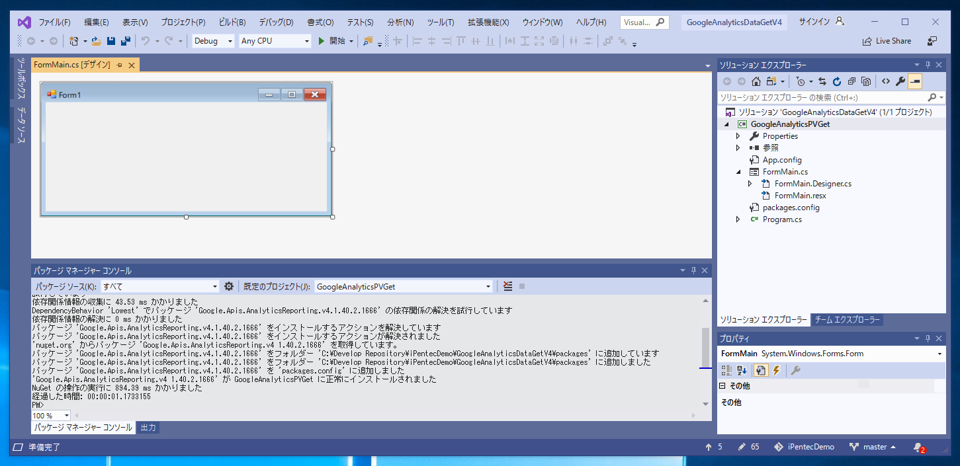The image size is (960, 466).
Task: Open the ツール(T) menu
Action: click(x=440, y=22)
